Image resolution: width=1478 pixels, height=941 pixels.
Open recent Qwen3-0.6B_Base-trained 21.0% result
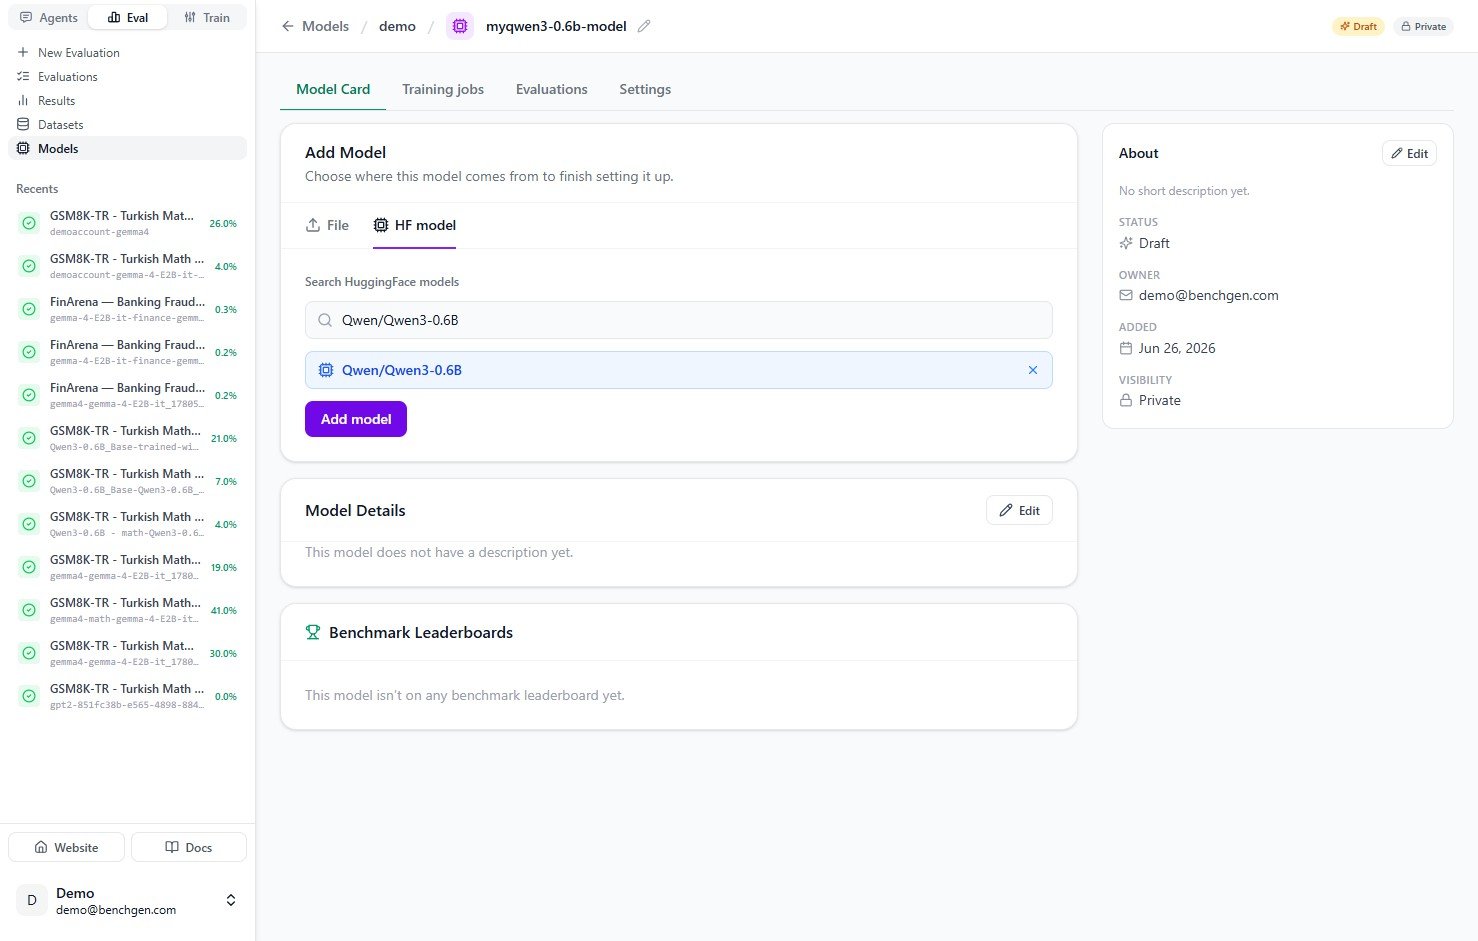[x=127, y=438]
